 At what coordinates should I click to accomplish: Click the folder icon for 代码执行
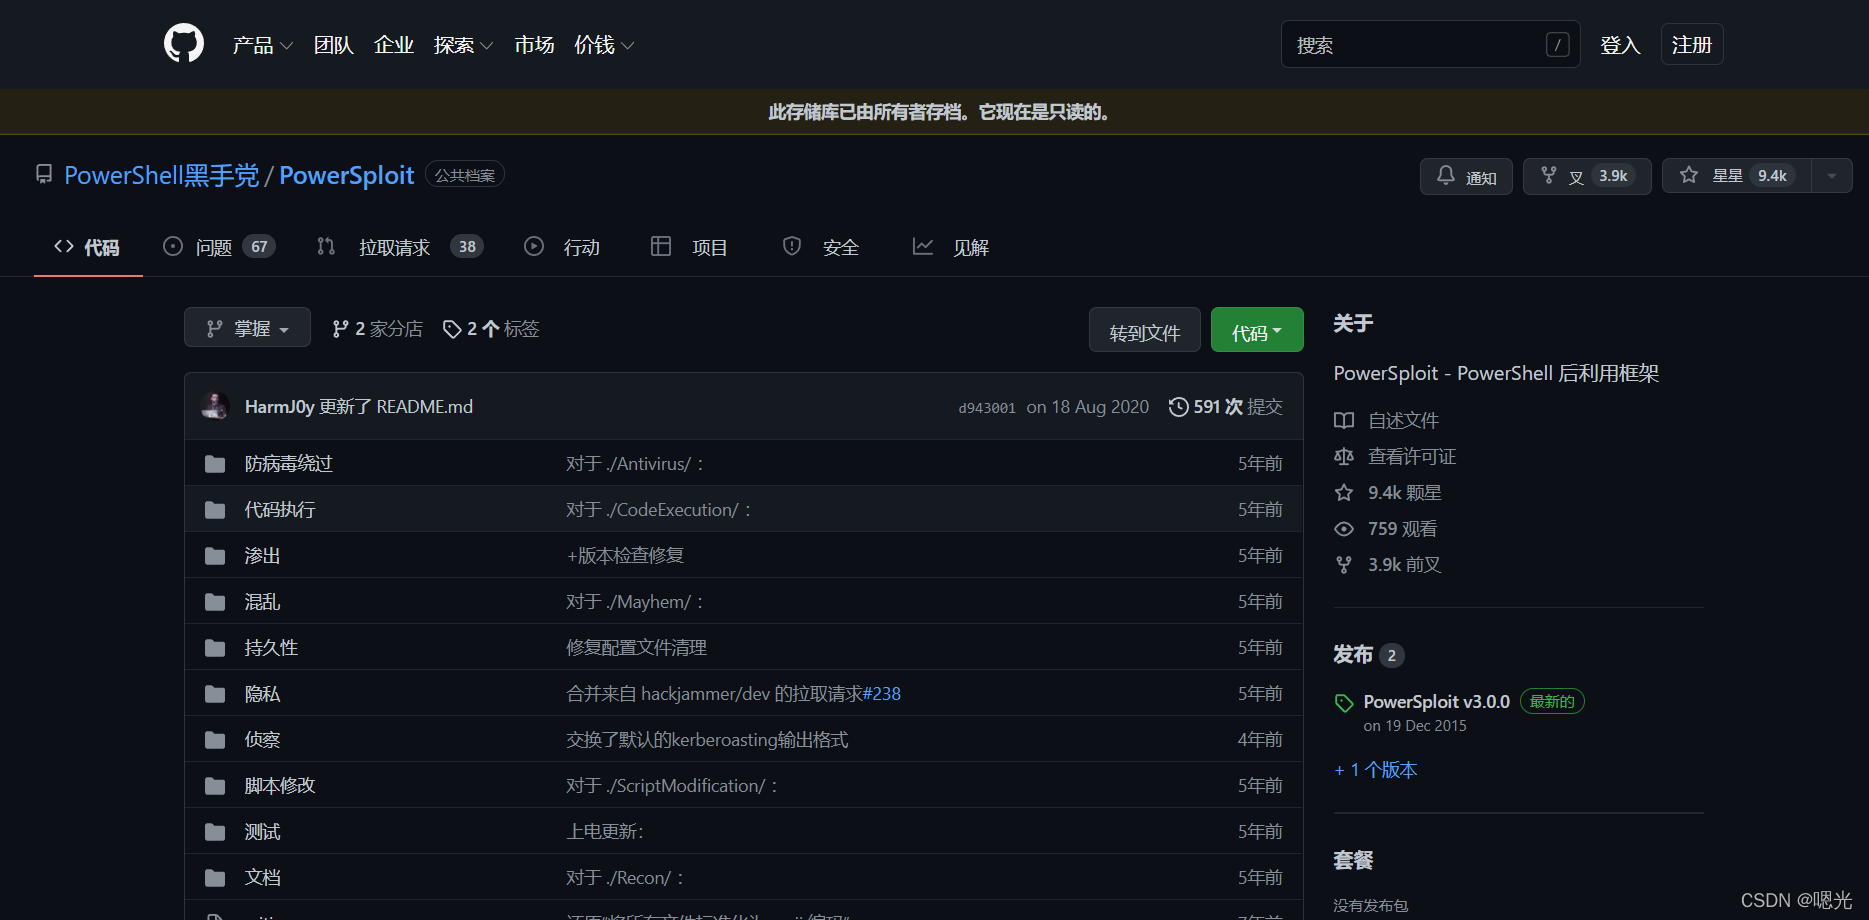[x=215, y=510]
